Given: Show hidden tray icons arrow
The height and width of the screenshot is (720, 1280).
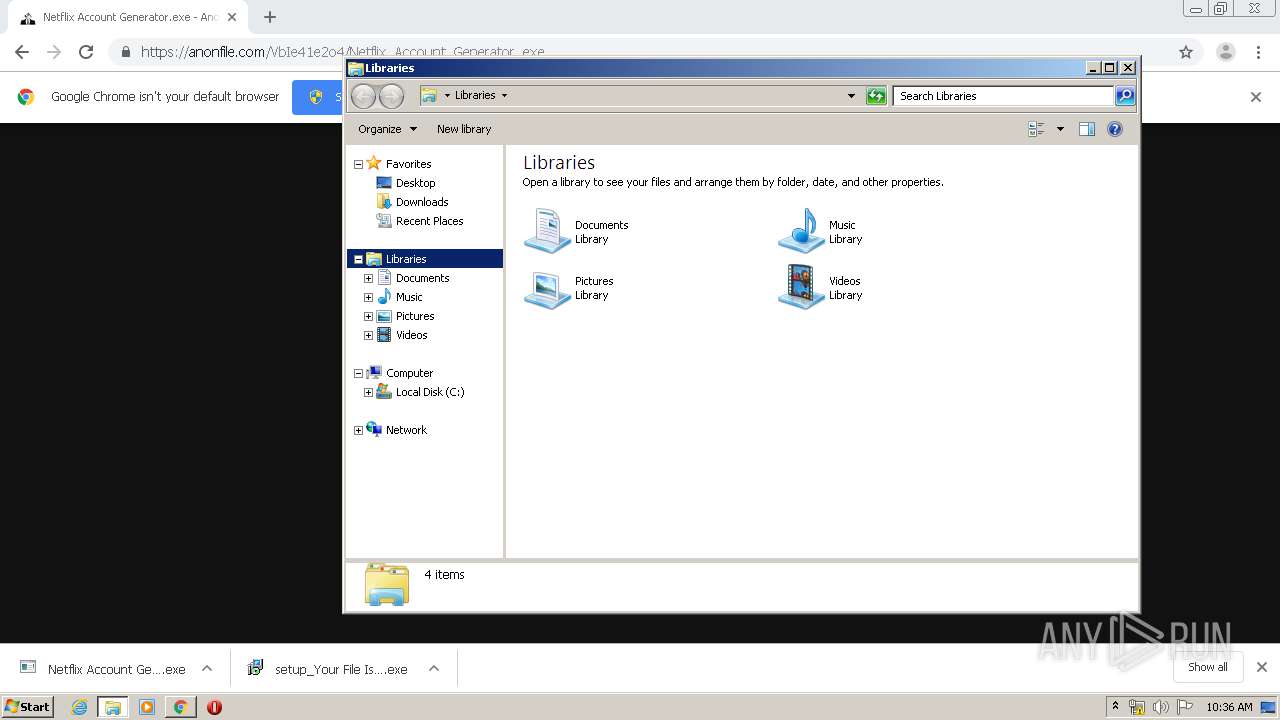Looking at the screenshot, I should coord(1115,707).
